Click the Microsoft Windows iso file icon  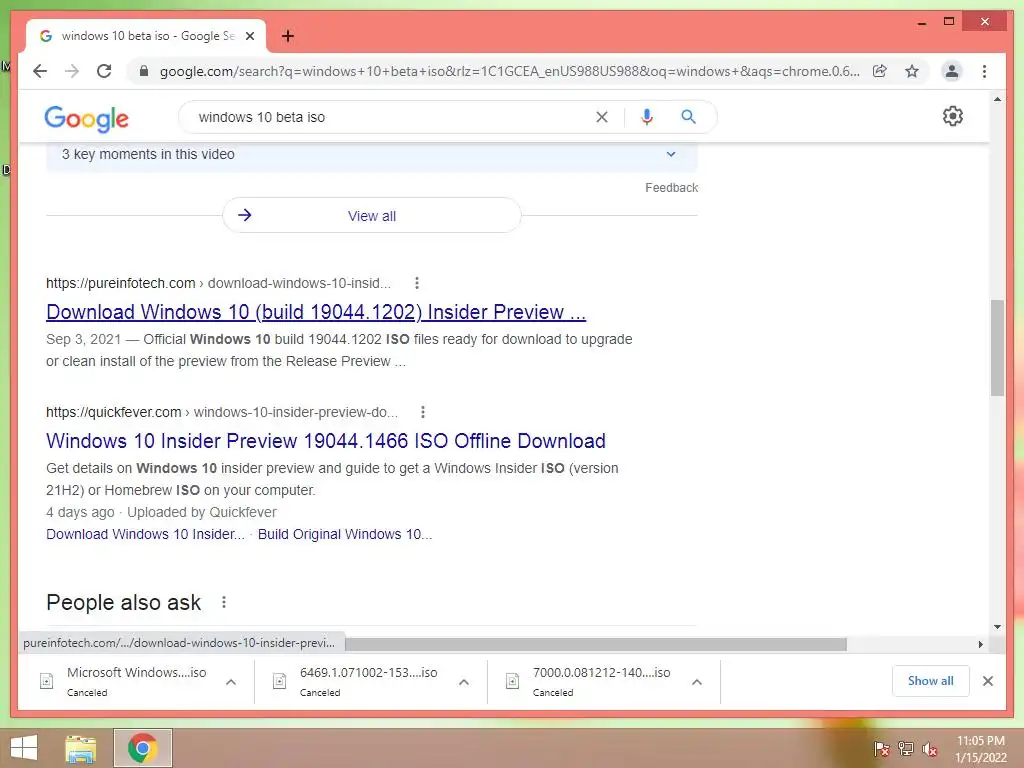click(x=46, y=681)
